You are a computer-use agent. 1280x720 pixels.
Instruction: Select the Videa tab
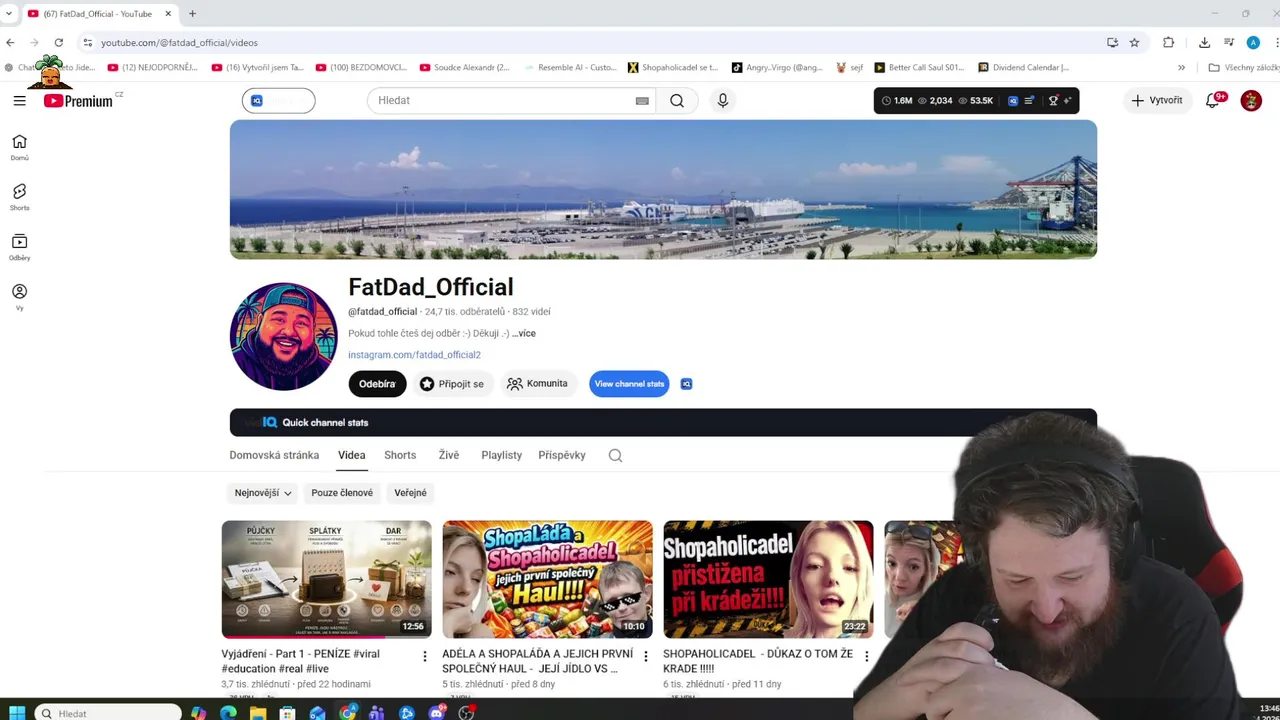pos(351,455)
